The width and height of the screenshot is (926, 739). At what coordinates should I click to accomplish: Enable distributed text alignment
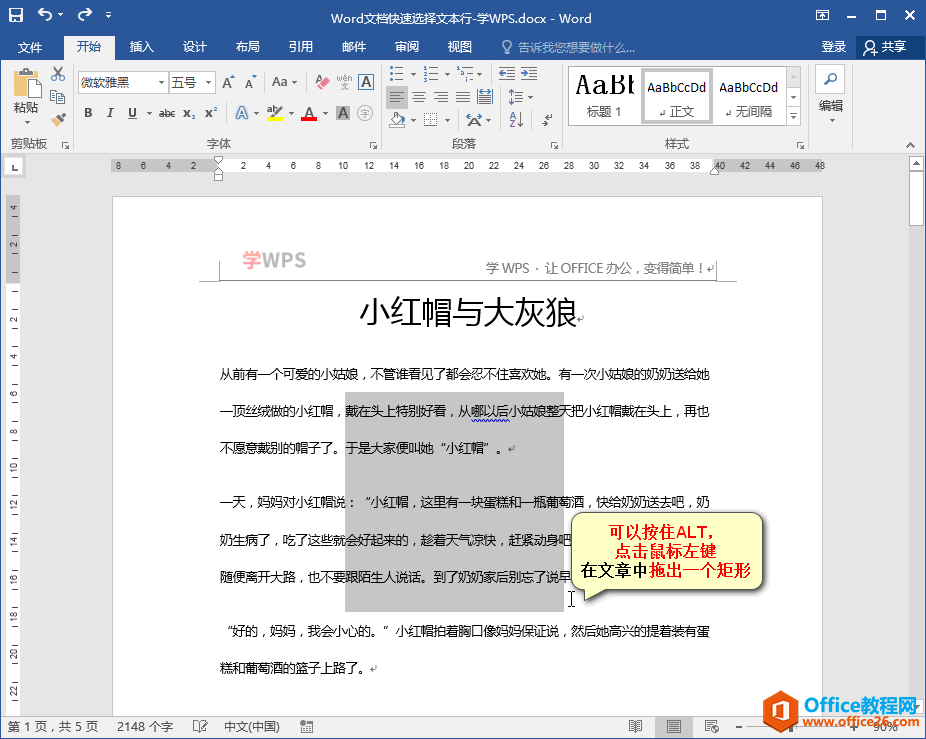pos(484,97)
